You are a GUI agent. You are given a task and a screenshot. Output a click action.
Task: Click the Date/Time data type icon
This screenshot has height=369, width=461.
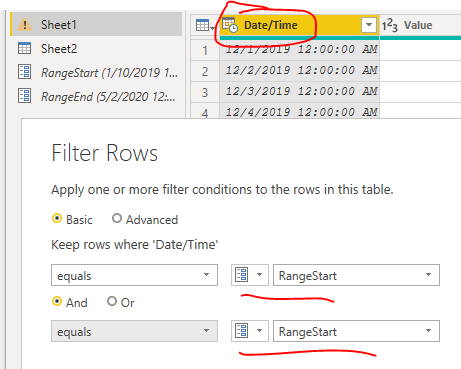(230, 25)
